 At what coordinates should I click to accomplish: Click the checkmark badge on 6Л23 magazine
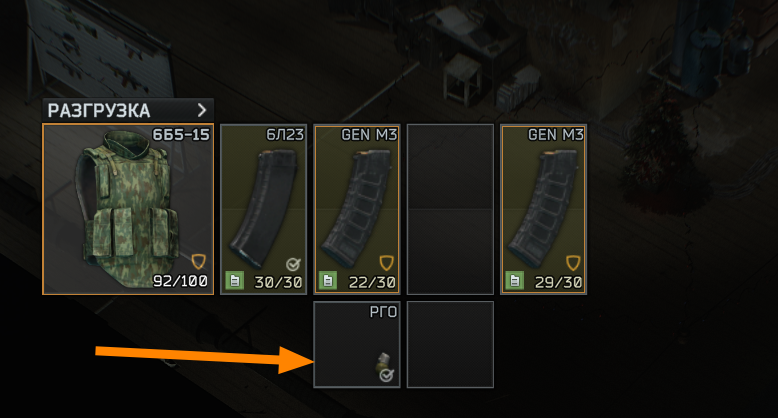(293, 265)
